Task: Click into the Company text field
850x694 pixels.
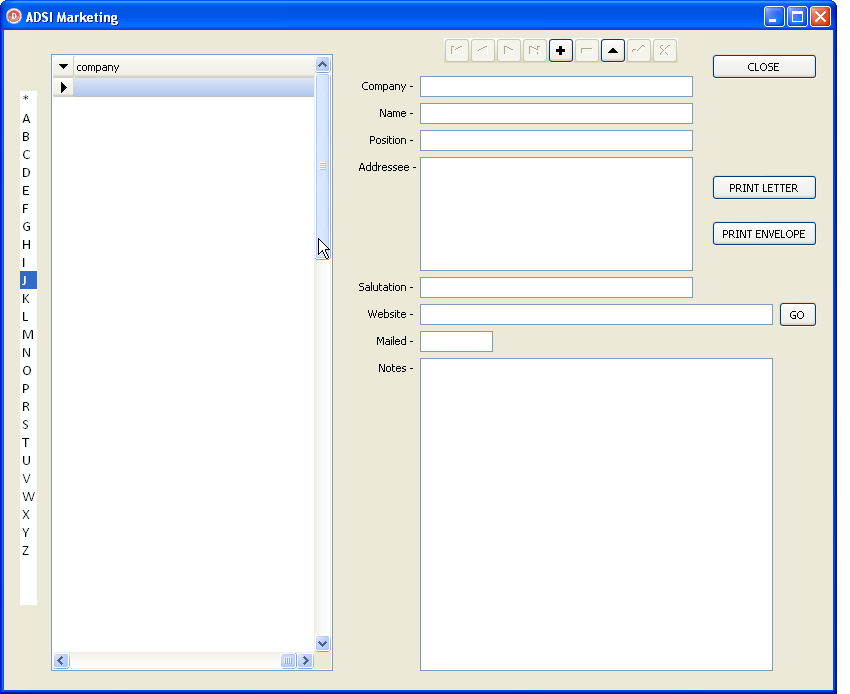Action: [556, 87]
